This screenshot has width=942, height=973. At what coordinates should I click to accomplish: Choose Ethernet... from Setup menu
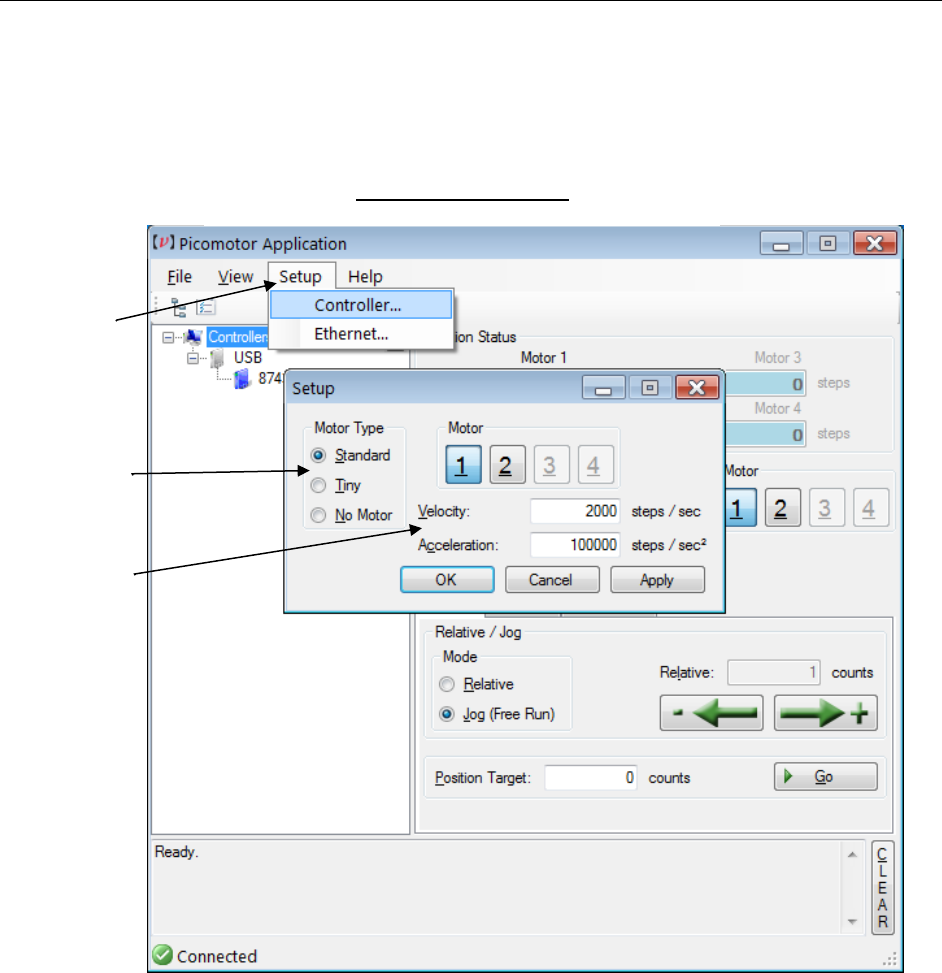pos(361,334)
